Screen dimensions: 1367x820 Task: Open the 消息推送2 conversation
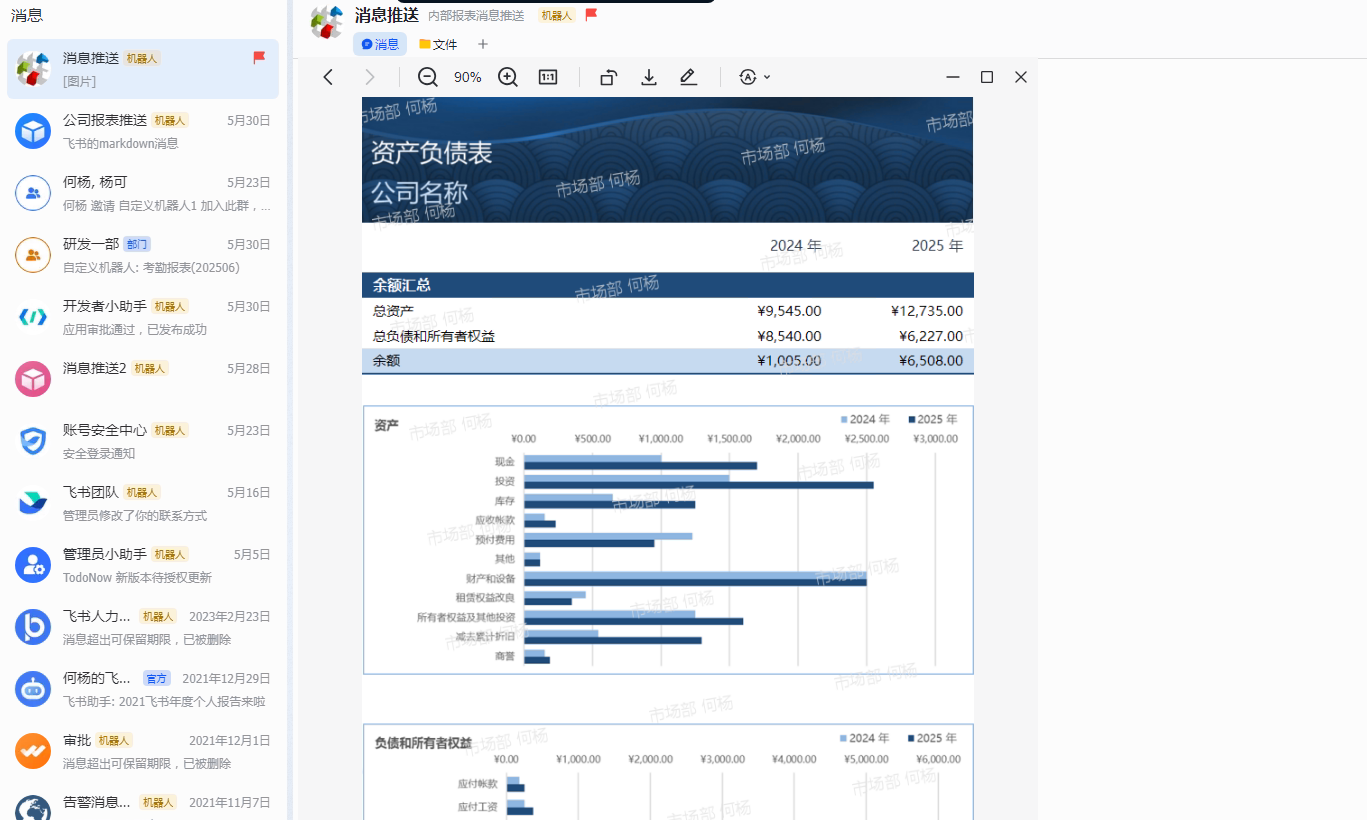(143, 379)
